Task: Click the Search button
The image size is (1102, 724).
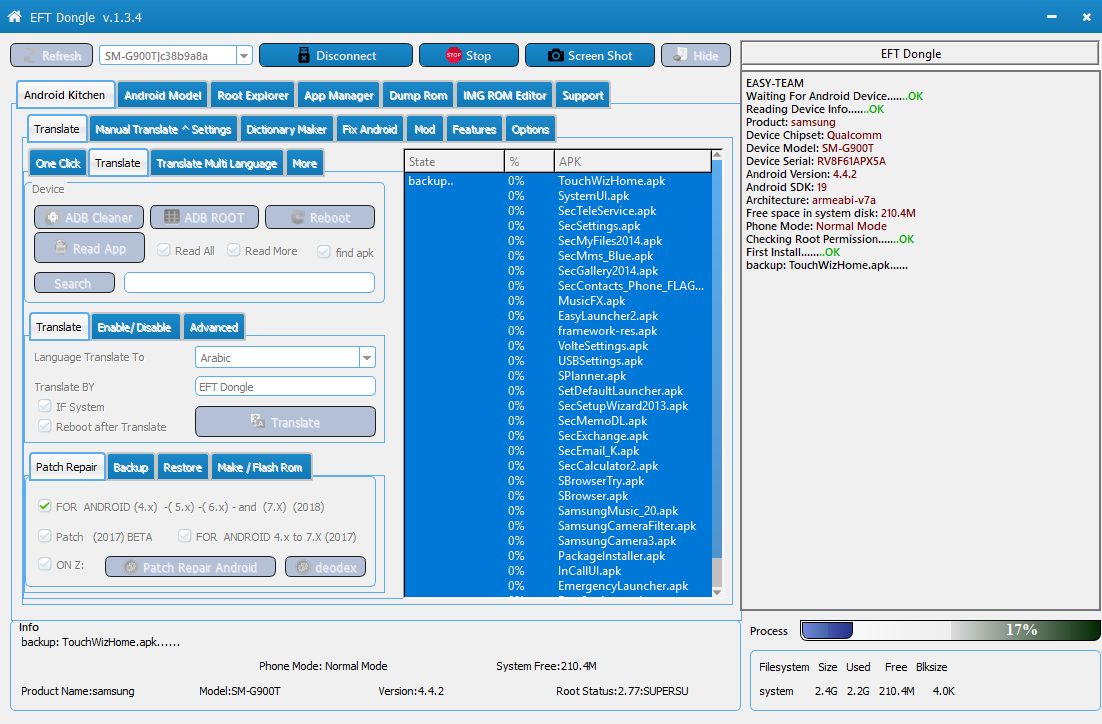Action: [74, 283]
